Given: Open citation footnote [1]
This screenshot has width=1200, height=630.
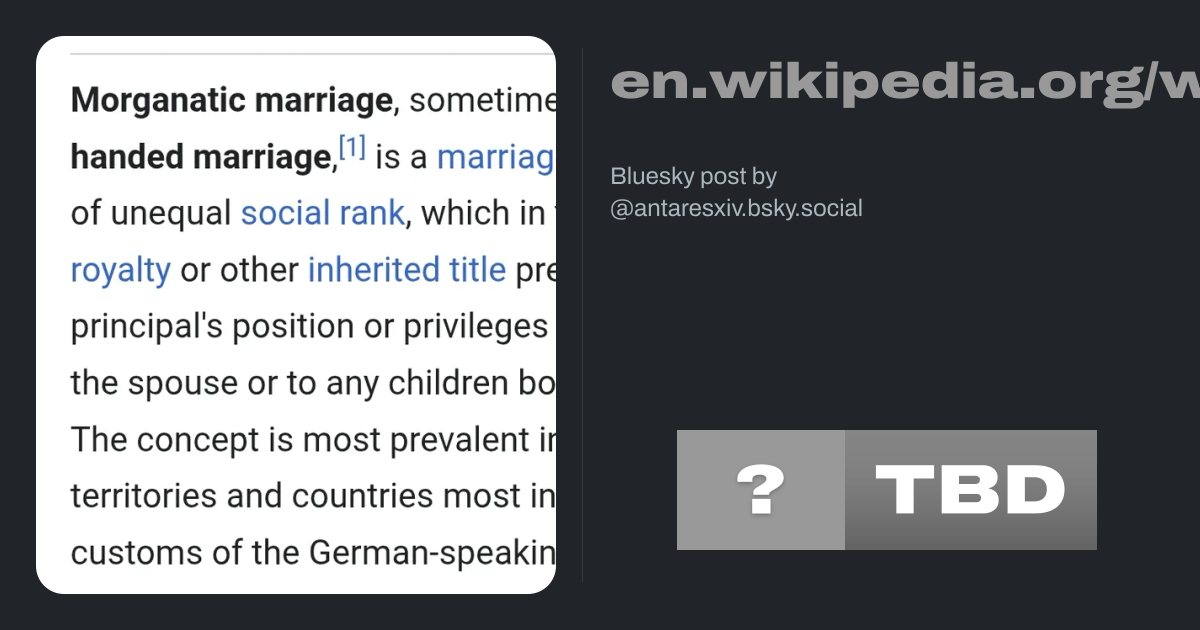Looking at the screenshot, I should (x=352, y=150).
